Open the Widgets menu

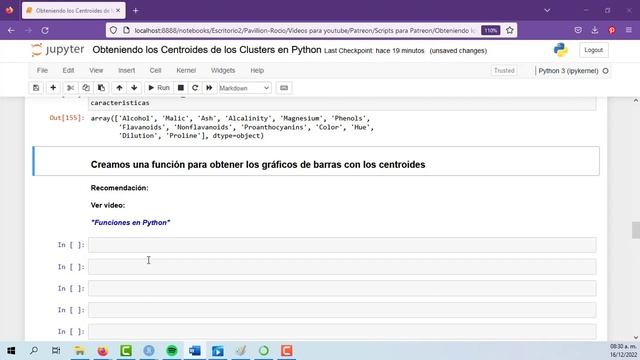coord(223,70)
